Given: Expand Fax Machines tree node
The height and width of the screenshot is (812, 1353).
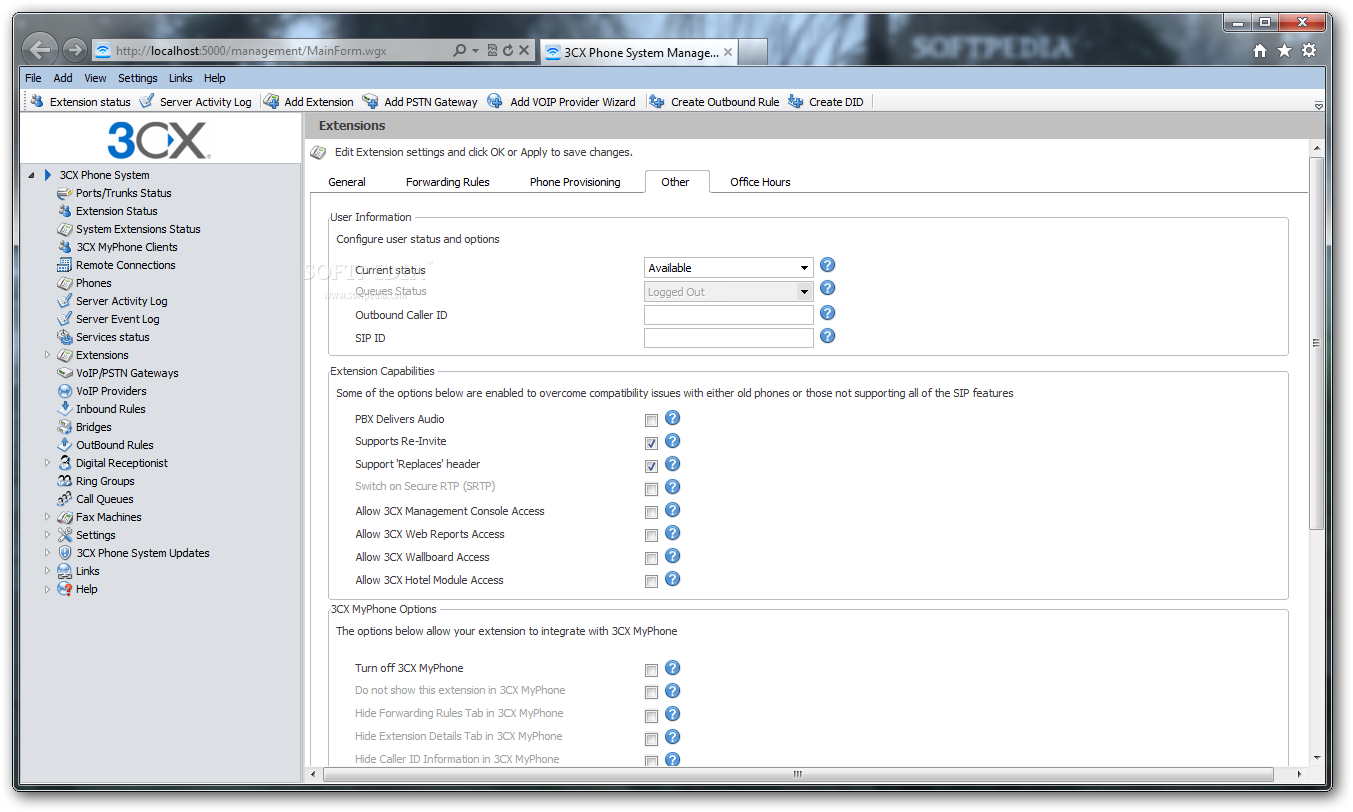Looking at the screenshot, I should [x=47, y=517].
